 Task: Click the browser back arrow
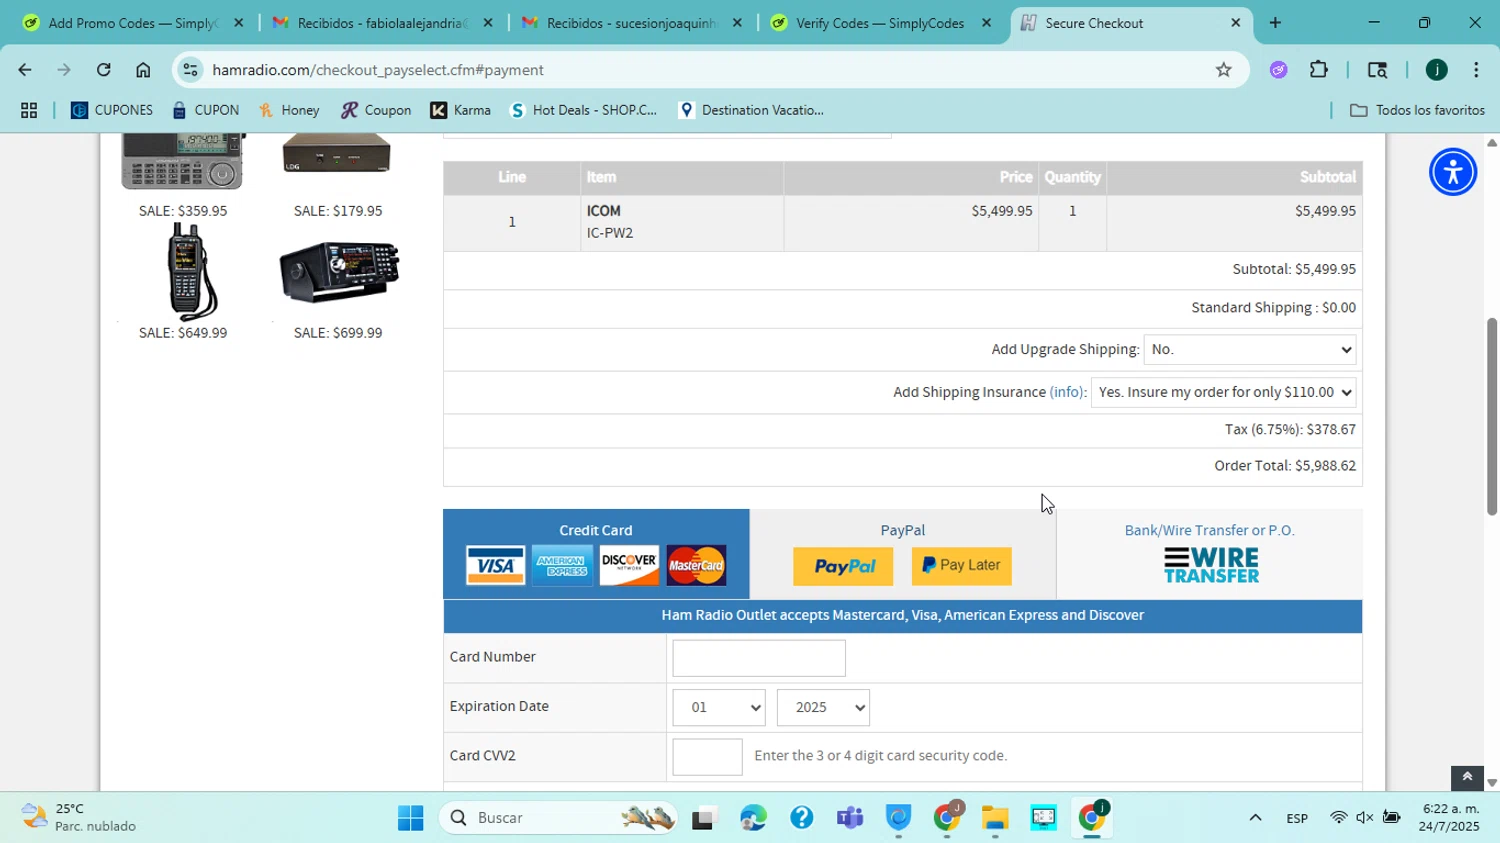(24, 70)
